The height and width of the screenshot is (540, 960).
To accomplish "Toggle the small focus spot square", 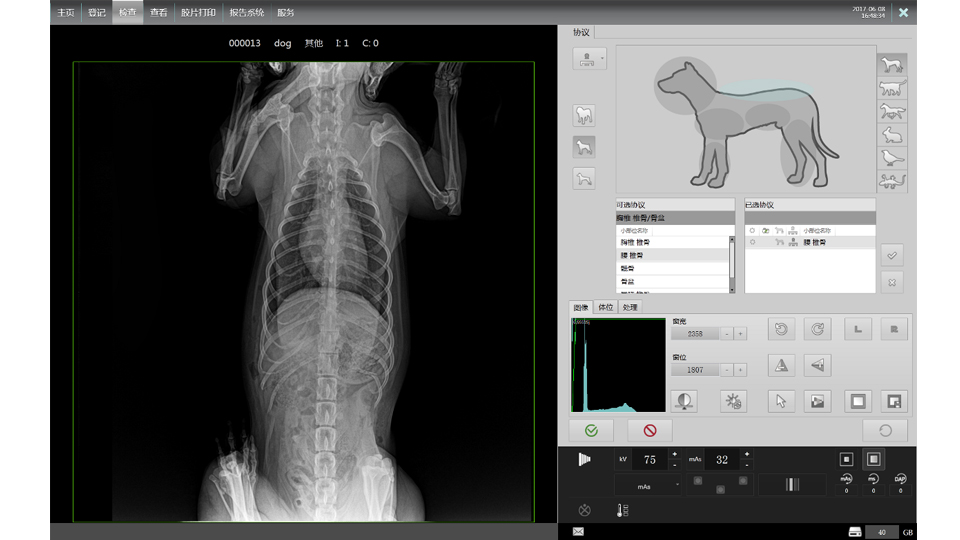I will tap(846, 459).
